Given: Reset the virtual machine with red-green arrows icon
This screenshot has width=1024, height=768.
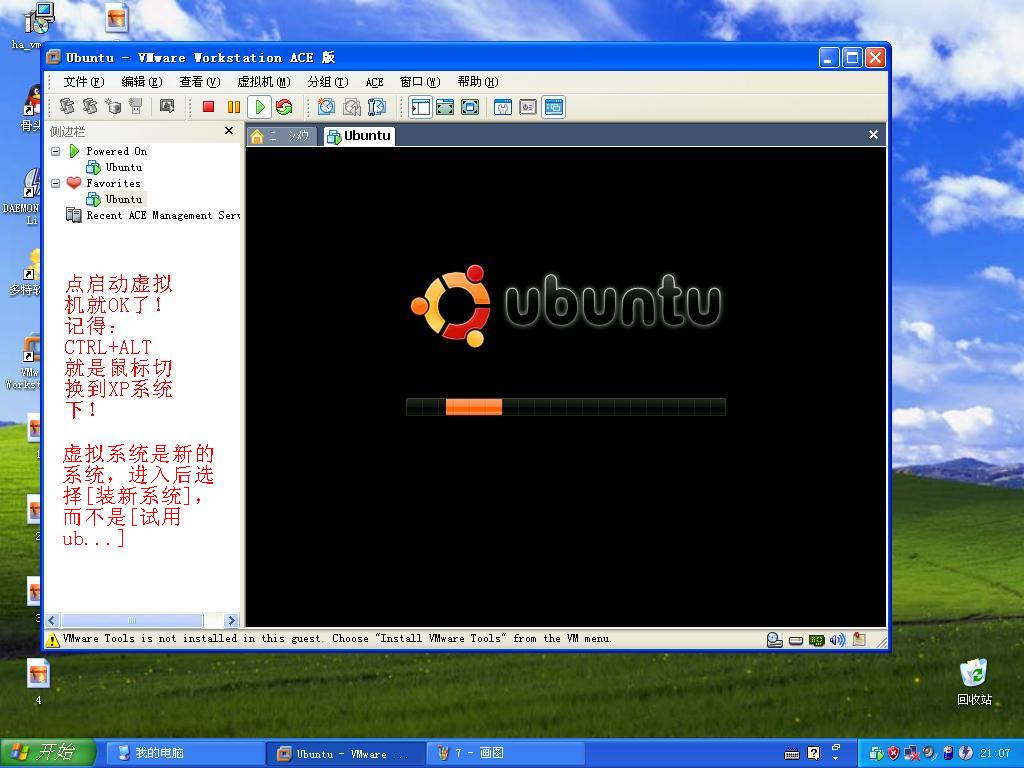Looking at the screenshot, I should tap(284, 107).
